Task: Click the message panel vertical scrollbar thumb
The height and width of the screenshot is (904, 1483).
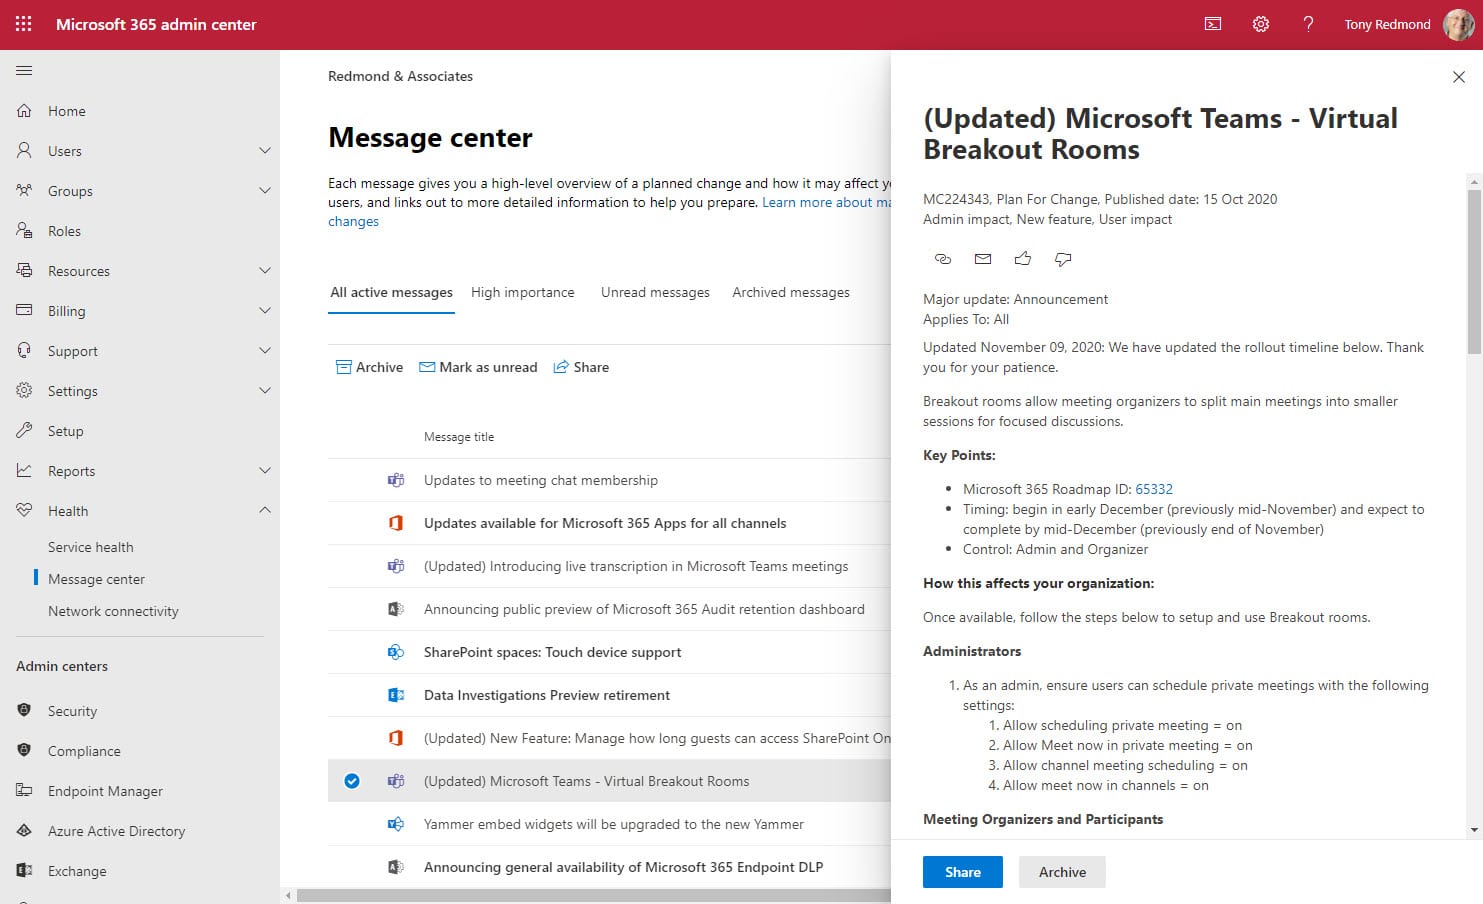Action: 1474,270
